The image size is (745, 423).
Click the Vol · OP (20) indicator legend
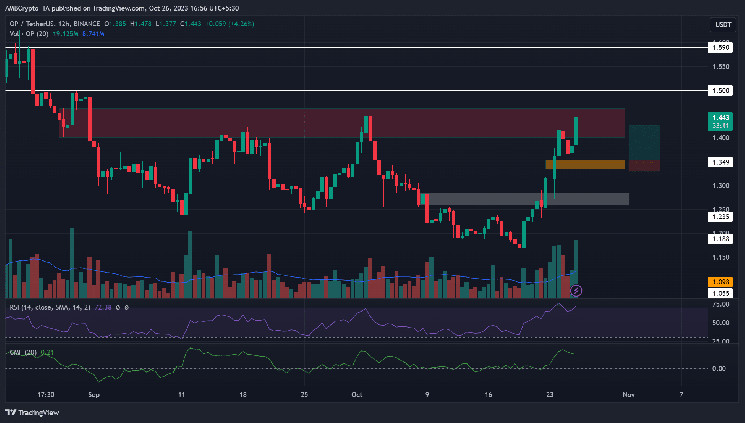[x=29, y=34]
